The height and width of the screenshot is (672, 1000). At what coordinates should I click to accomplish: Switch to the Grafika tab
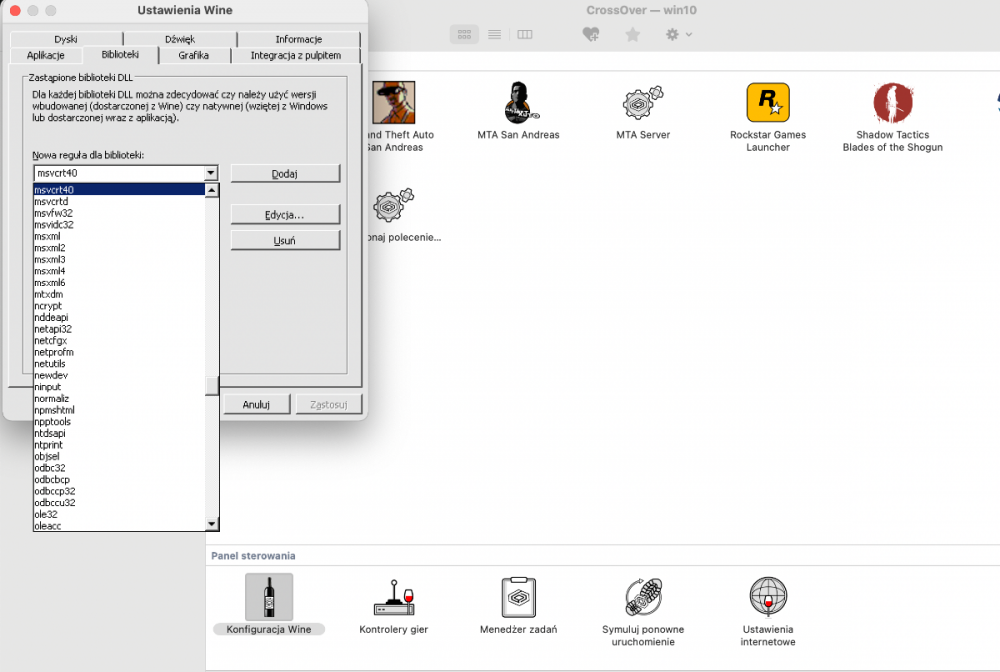pyautogui.click(x=193, y=55)
